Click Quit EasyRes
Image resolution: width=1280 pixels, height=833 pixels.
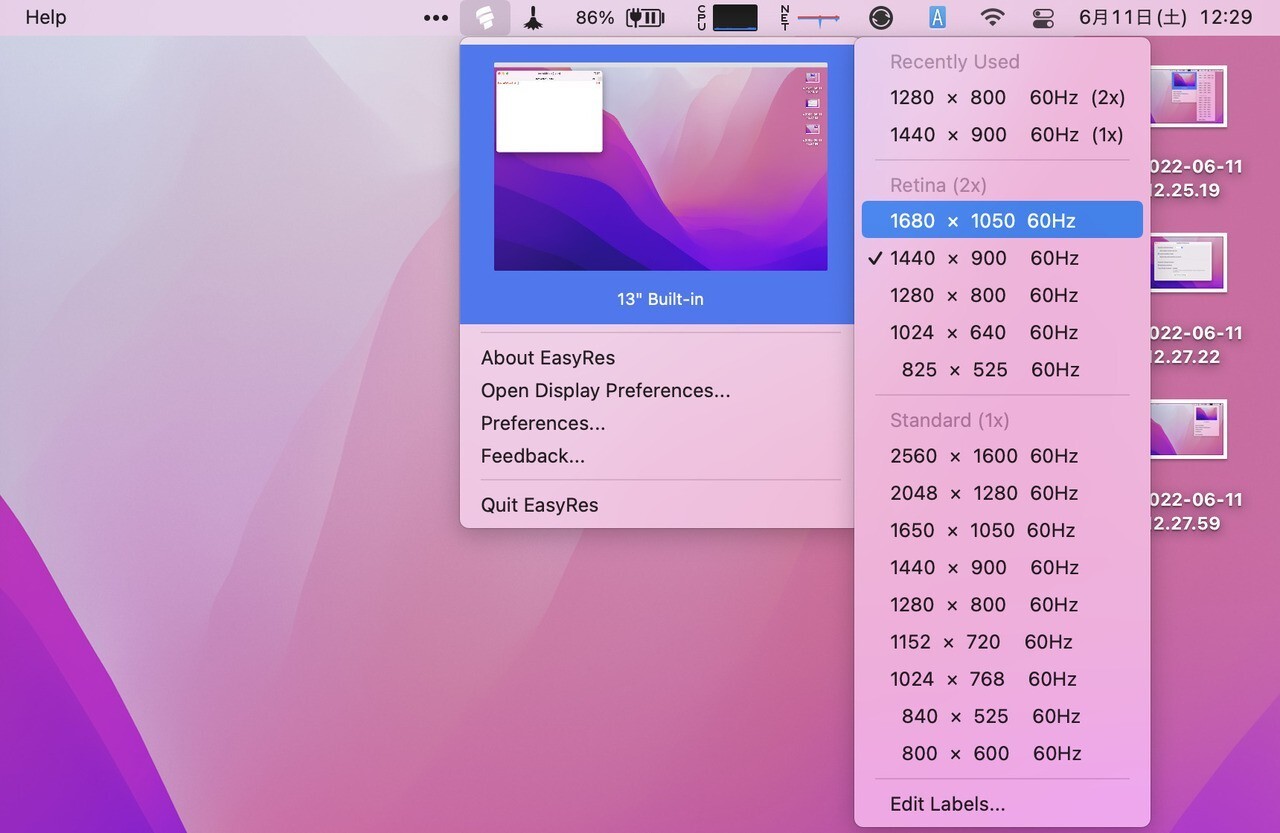(539, 505)
